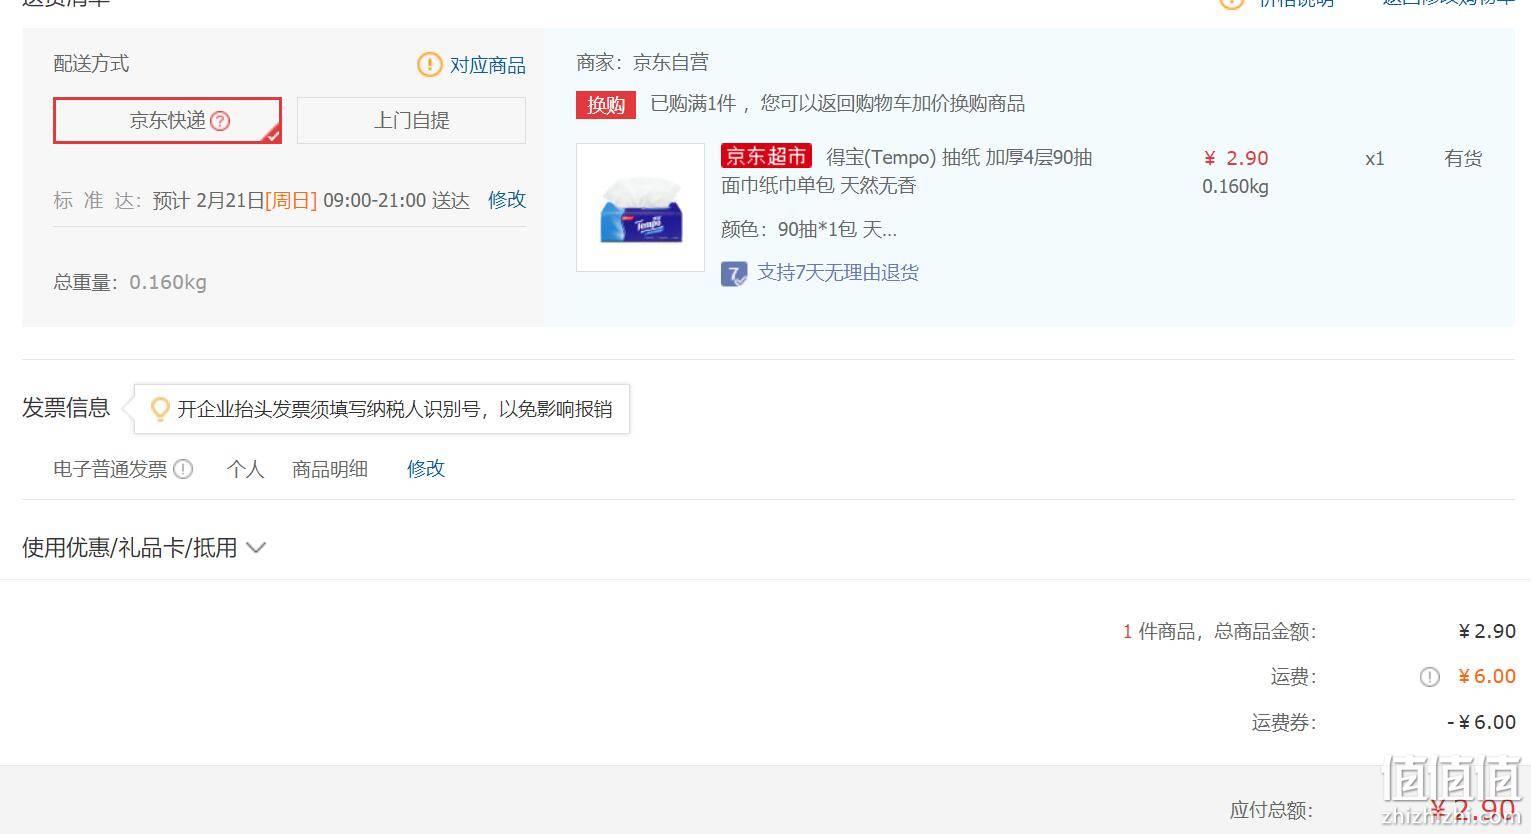Click the 7-day return shield icon
Image resolution: width=1531 pixels, height=834 pixels.
coord(734,274)
